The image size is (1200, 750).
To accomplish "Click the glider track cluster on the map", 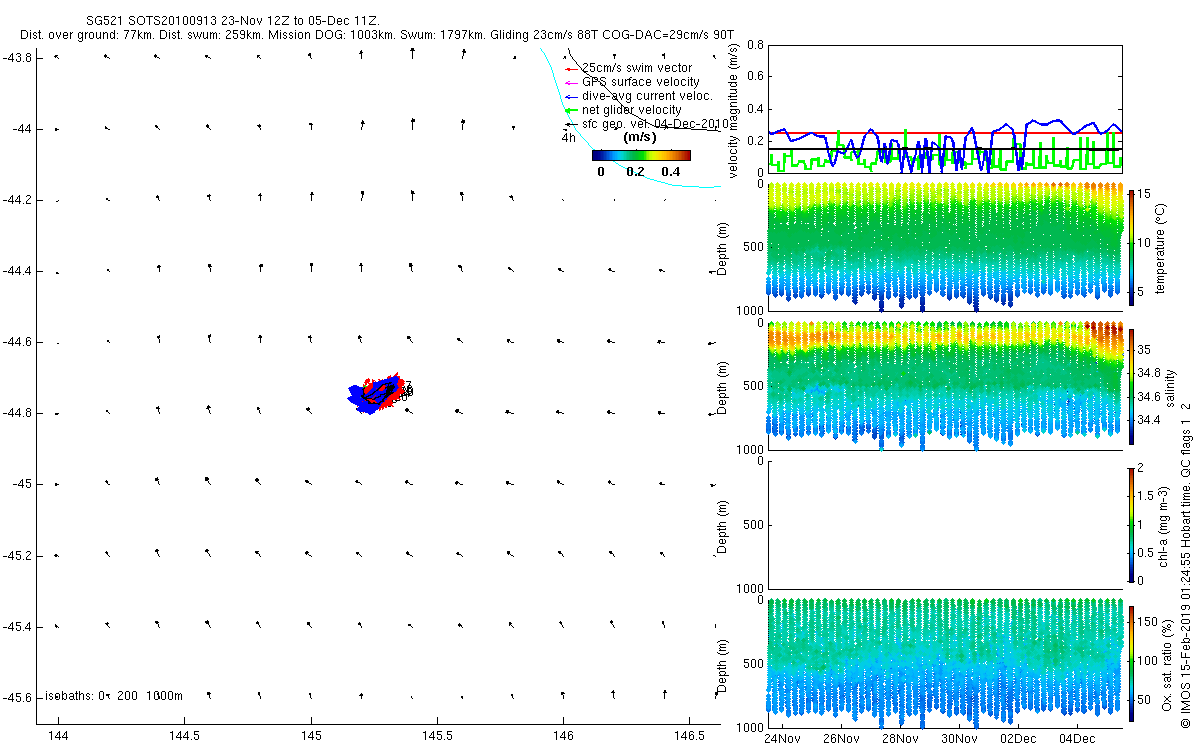I will [x=378, y=393].
